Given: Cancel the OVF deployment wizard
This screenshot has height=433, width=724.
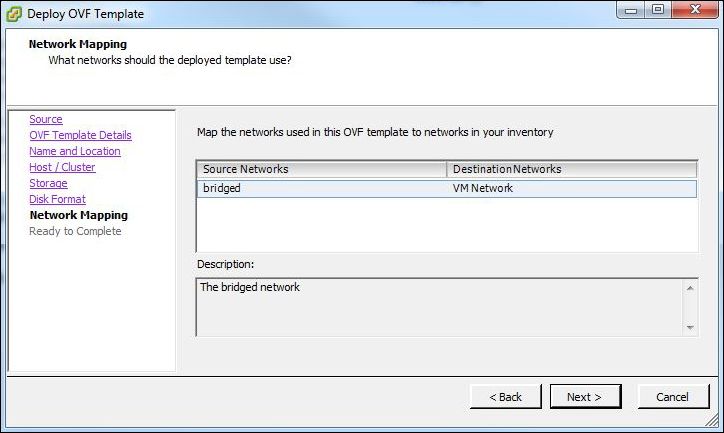Looking at the screenshot, I should [673, 397].
